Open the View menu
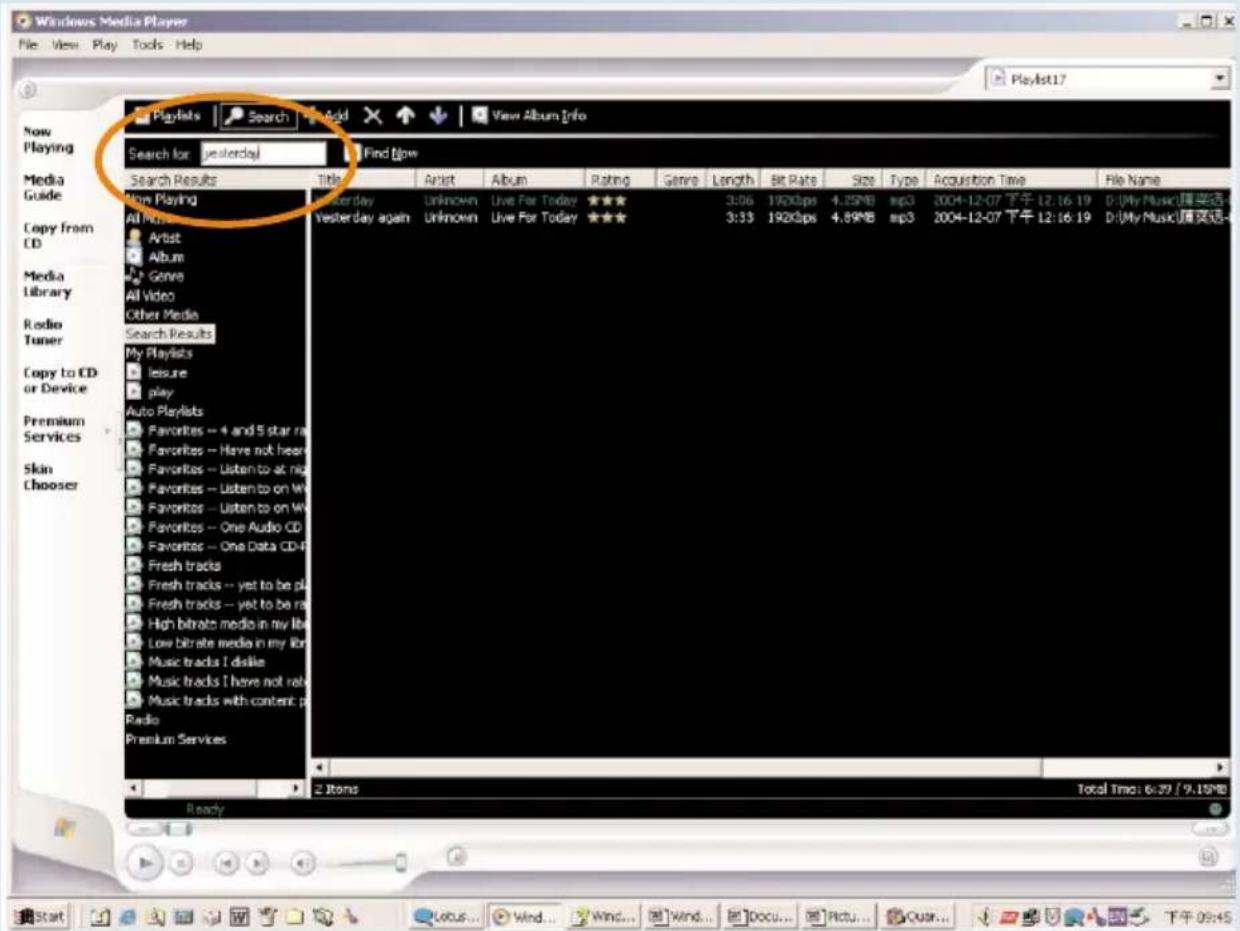This screenshot has height=931, width=1240. pyautogui.click(x=65, y=45)
